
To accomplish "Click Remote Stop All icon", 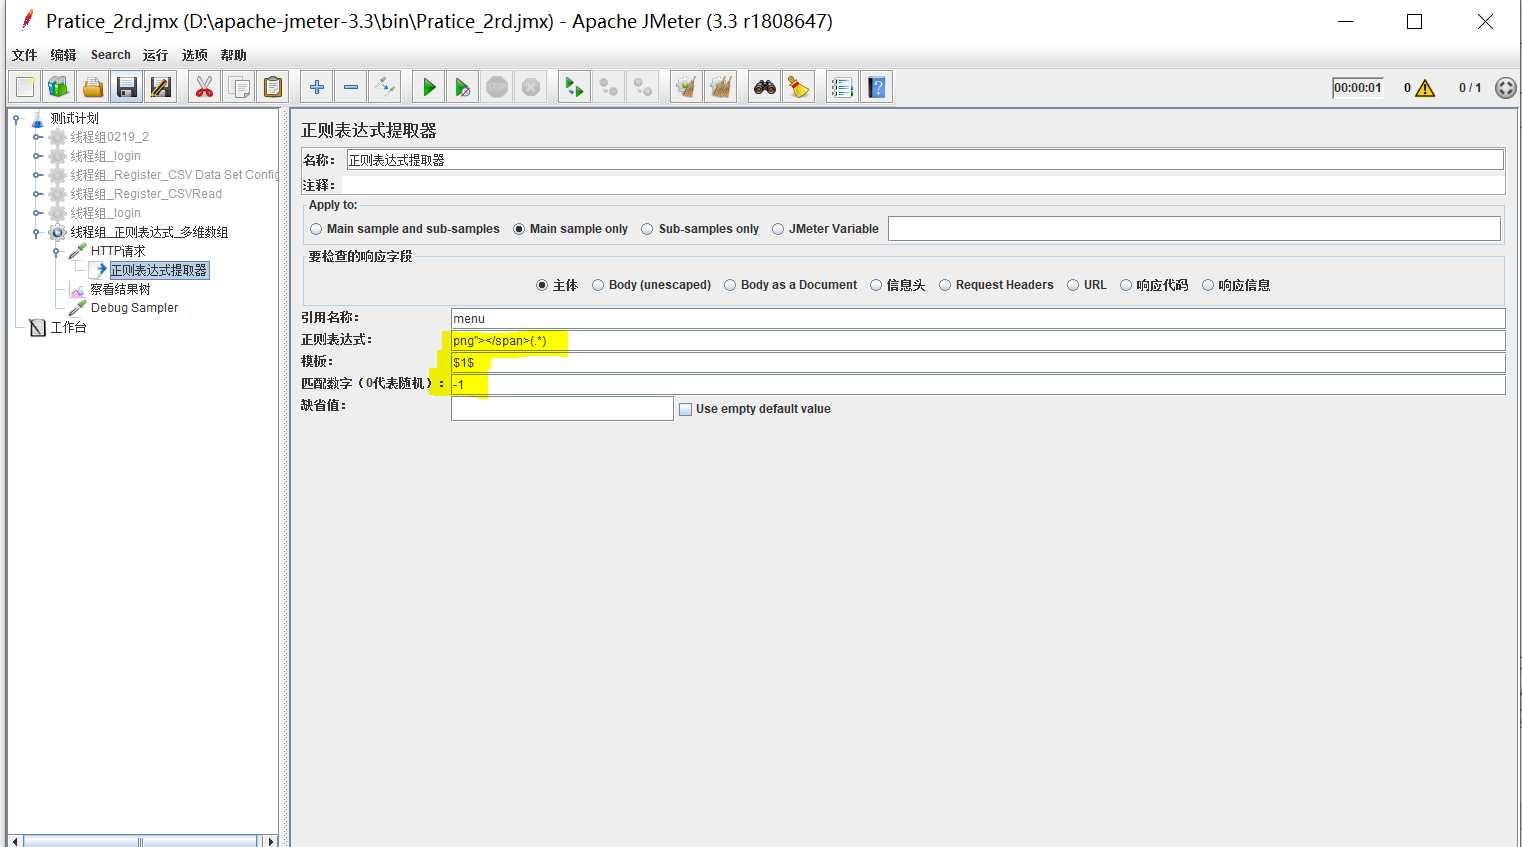I will [x=608, y=87].
